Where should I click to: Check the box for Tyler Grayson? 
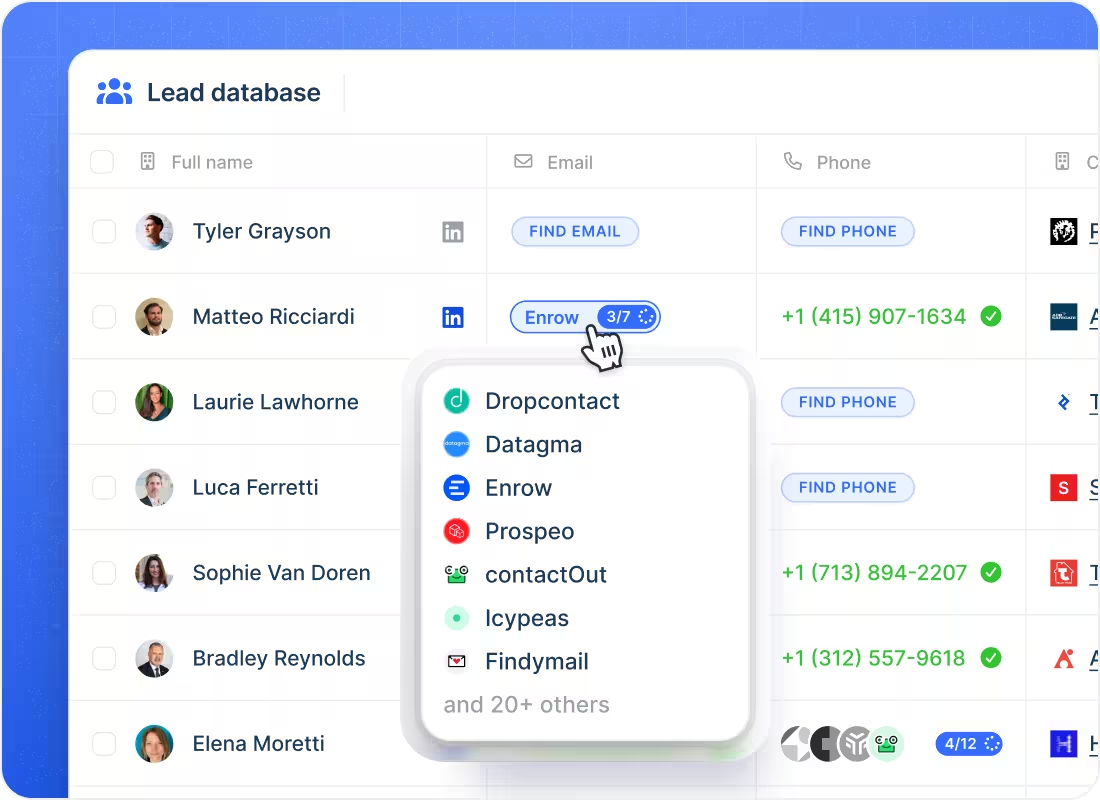(104, 232)
